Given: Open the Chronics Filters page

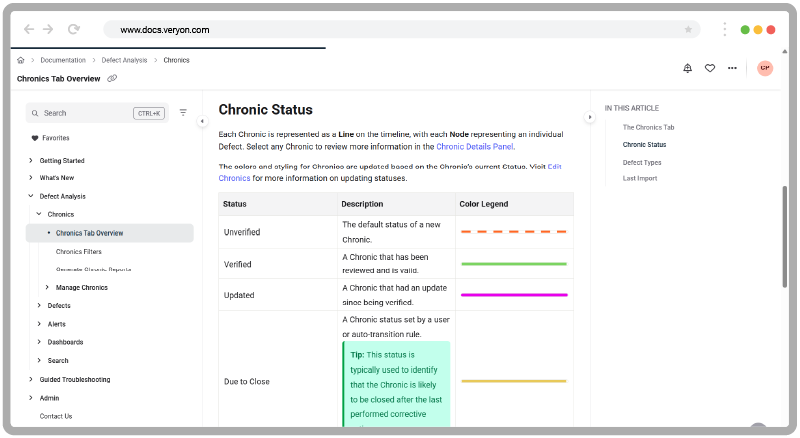Looking at the screenshot, I should click(x=79, y=252).
